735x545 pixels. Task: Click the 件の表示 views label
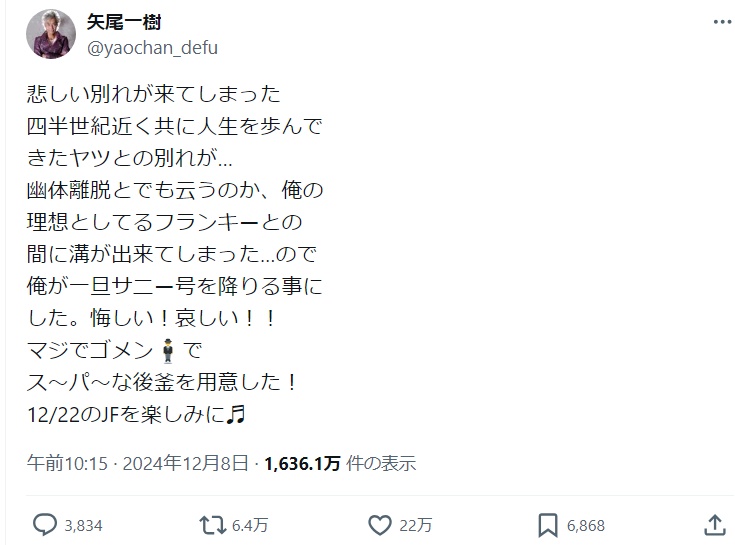coord(381,463)
